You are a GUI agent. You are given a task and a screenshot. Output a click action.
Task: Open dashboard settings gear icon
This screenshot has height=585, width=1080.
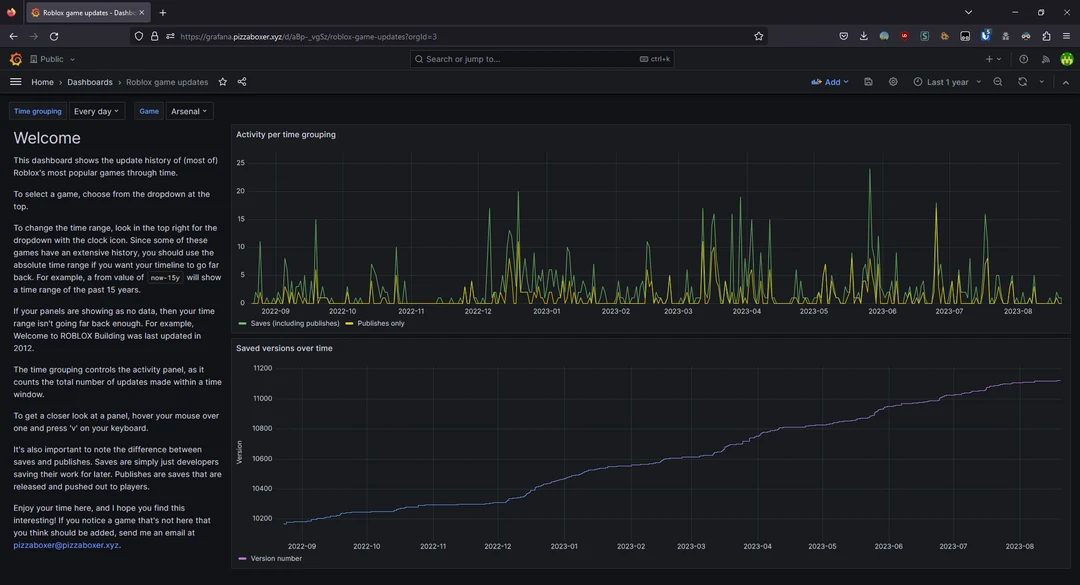pos(893,82)
